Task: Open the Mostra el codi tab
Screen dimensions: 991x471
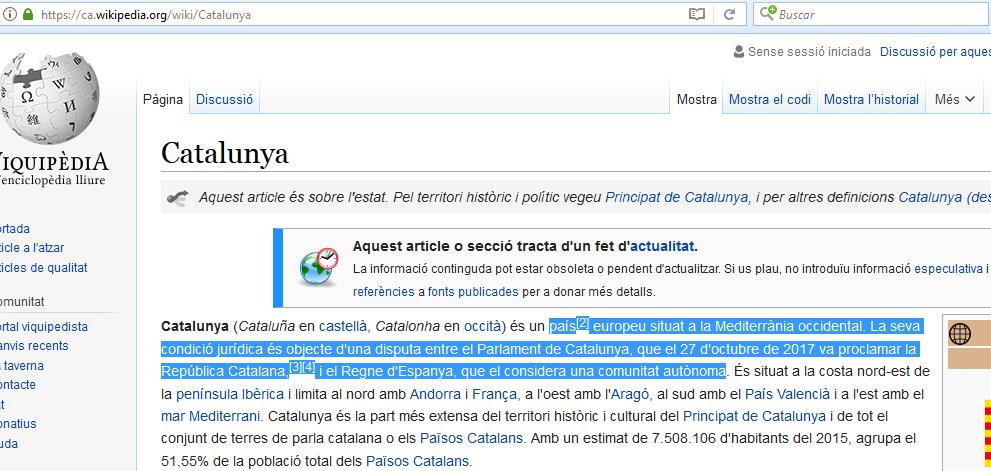Action: pyautogui.click(x=770, y=99)
